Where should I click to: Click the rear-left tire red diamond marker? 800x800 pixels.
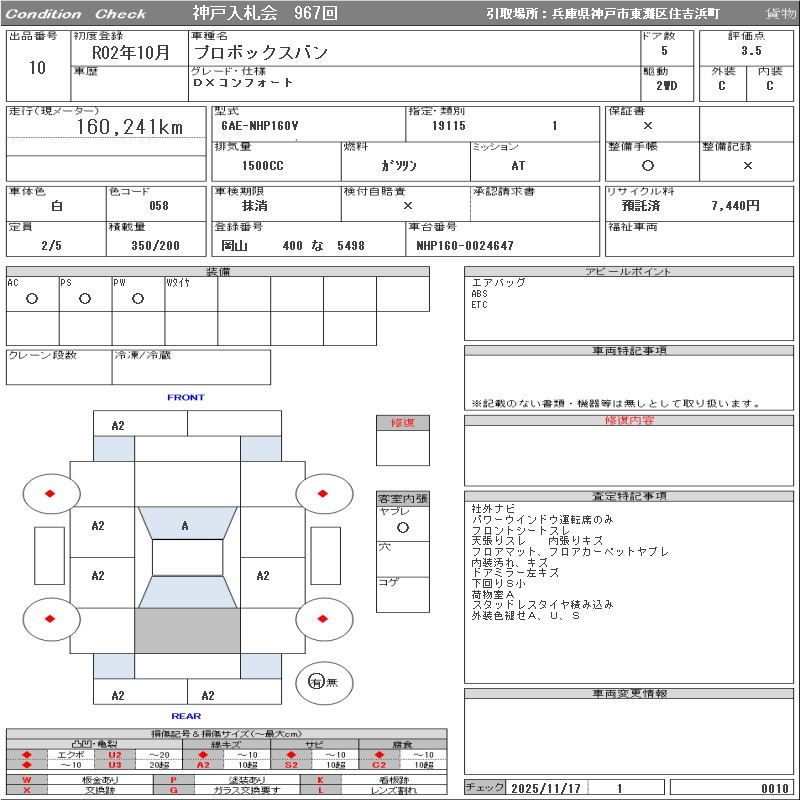point(50,618)
